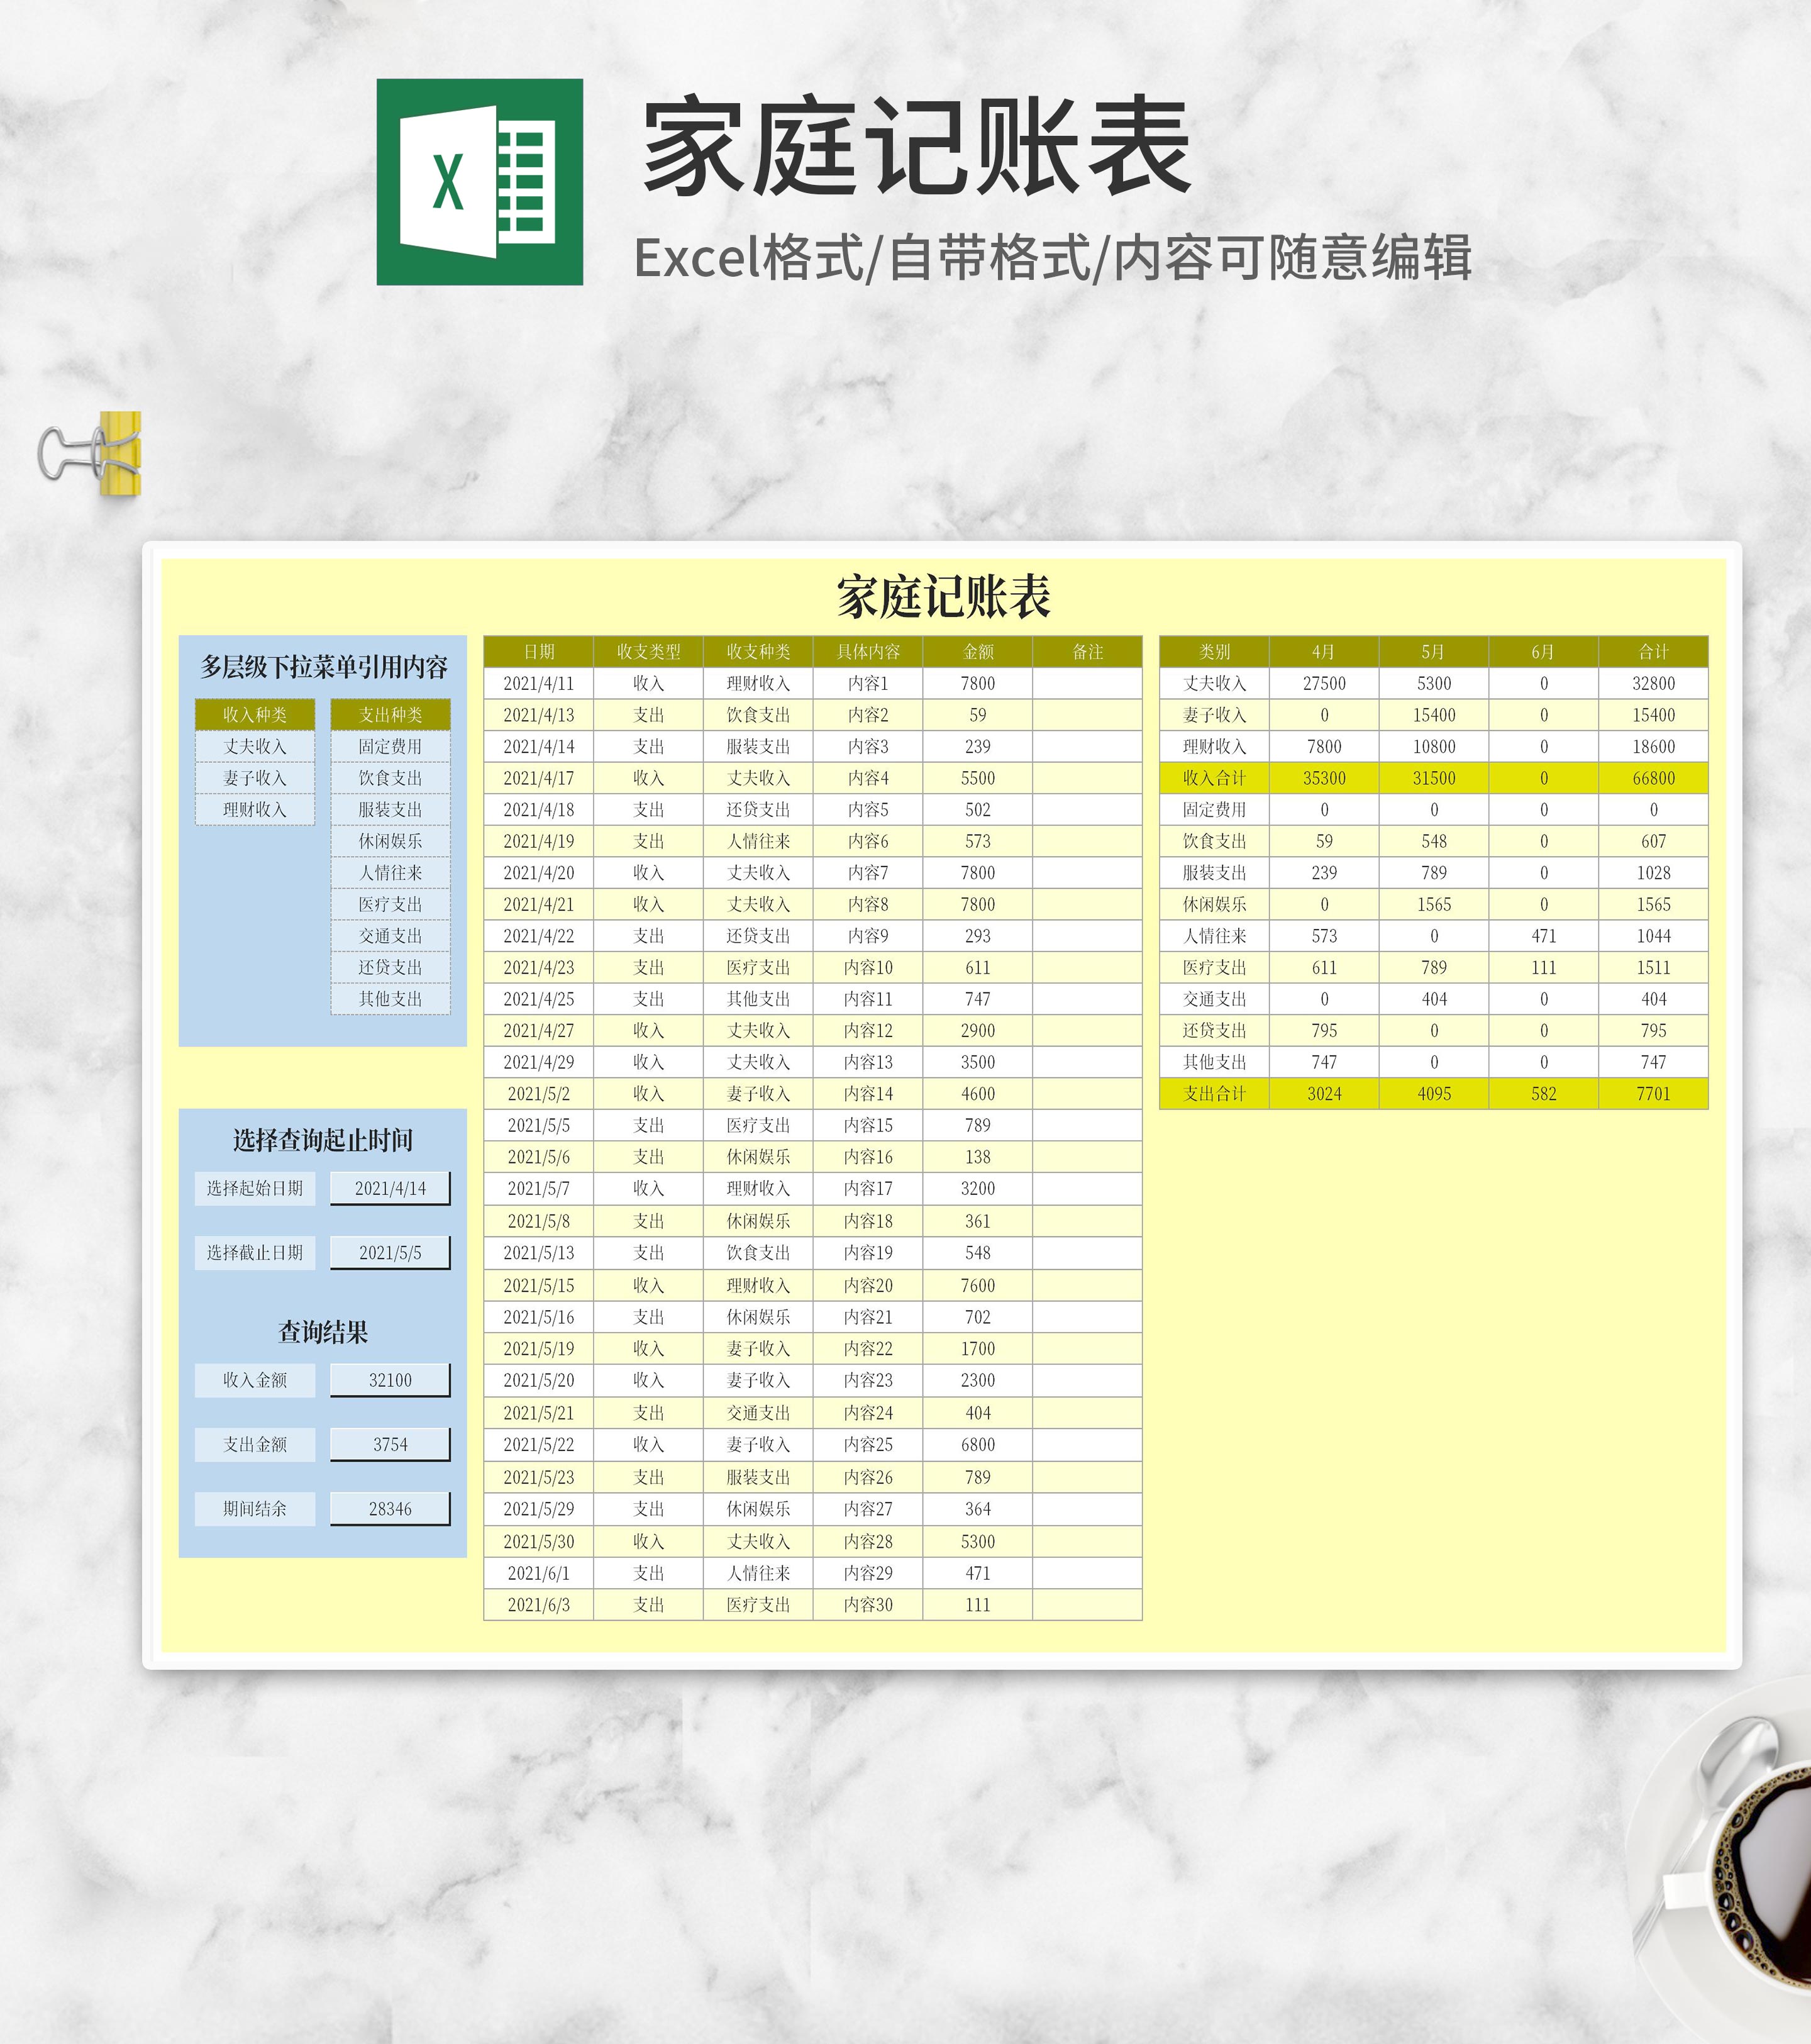Open the start date field 2021/4/14
Image resolution: width=1811 pixels, height=2044 pixels.
tap(390, 1188)
